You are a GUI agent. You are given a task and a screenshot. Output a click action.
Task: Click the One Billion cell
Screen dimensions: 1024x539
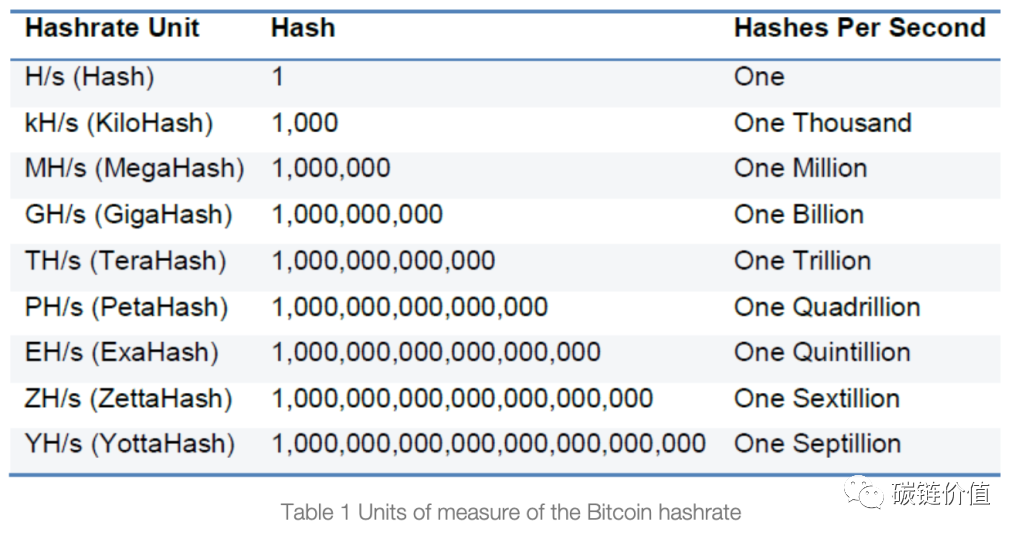pos(798,214)
